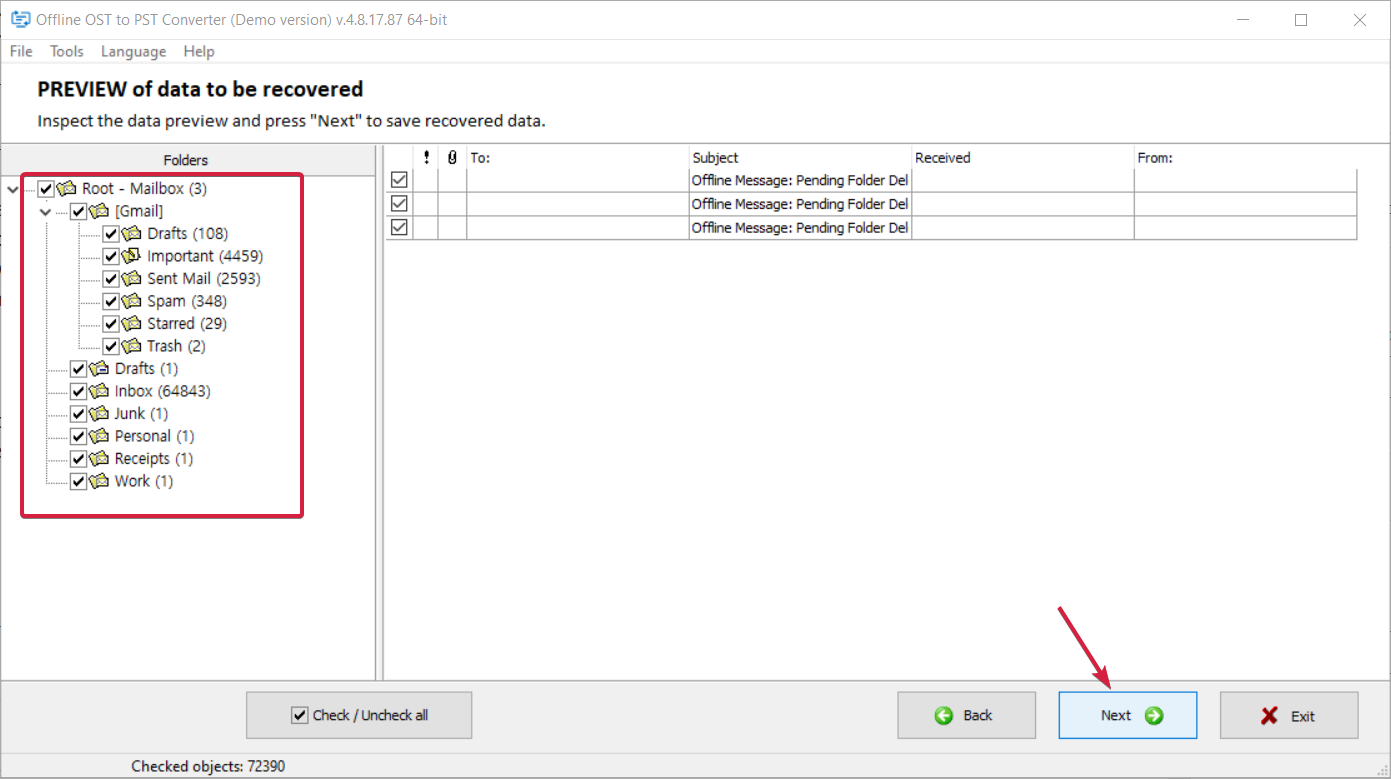Click the Personal (1) folder icon
1391x779 pixels.
(x=99, y=436)
